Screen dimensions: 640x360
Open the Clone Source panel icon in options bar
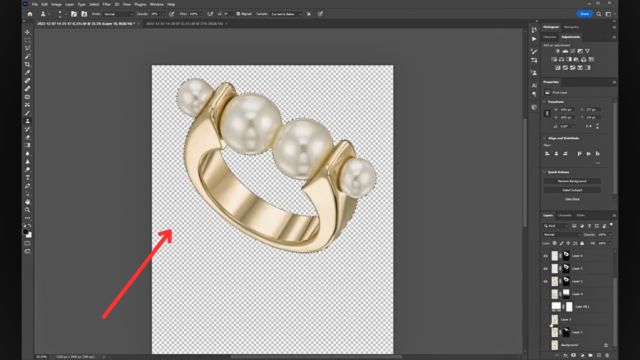[x=84, y=14]
